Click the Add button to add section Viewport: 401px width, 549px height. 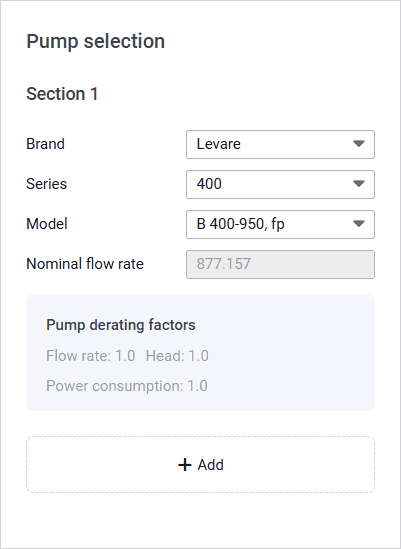200,464
